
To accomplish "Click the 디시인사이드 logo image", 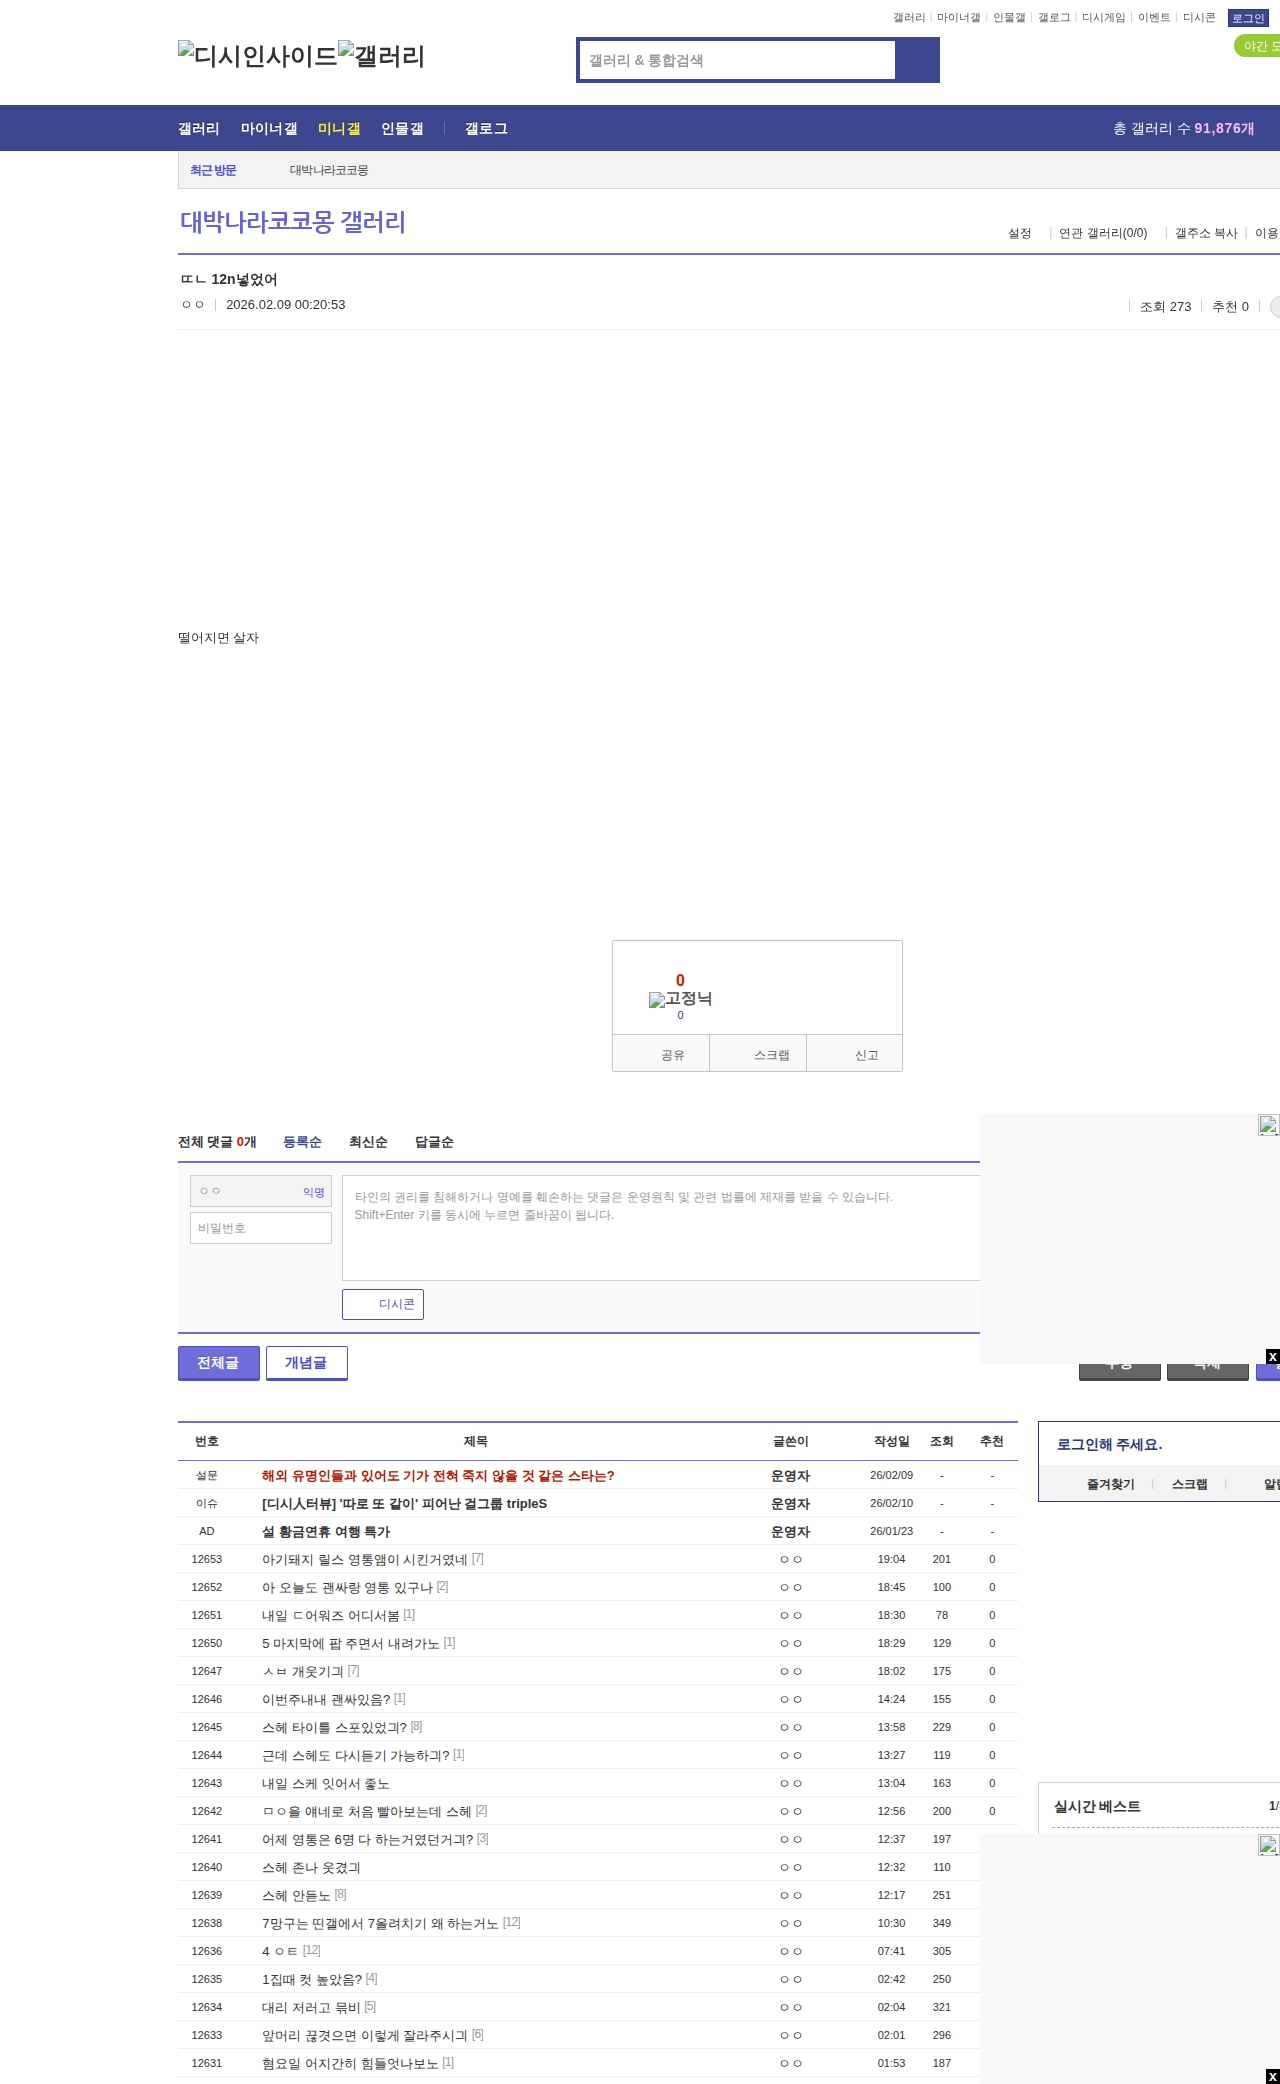I will pos(258,56).
